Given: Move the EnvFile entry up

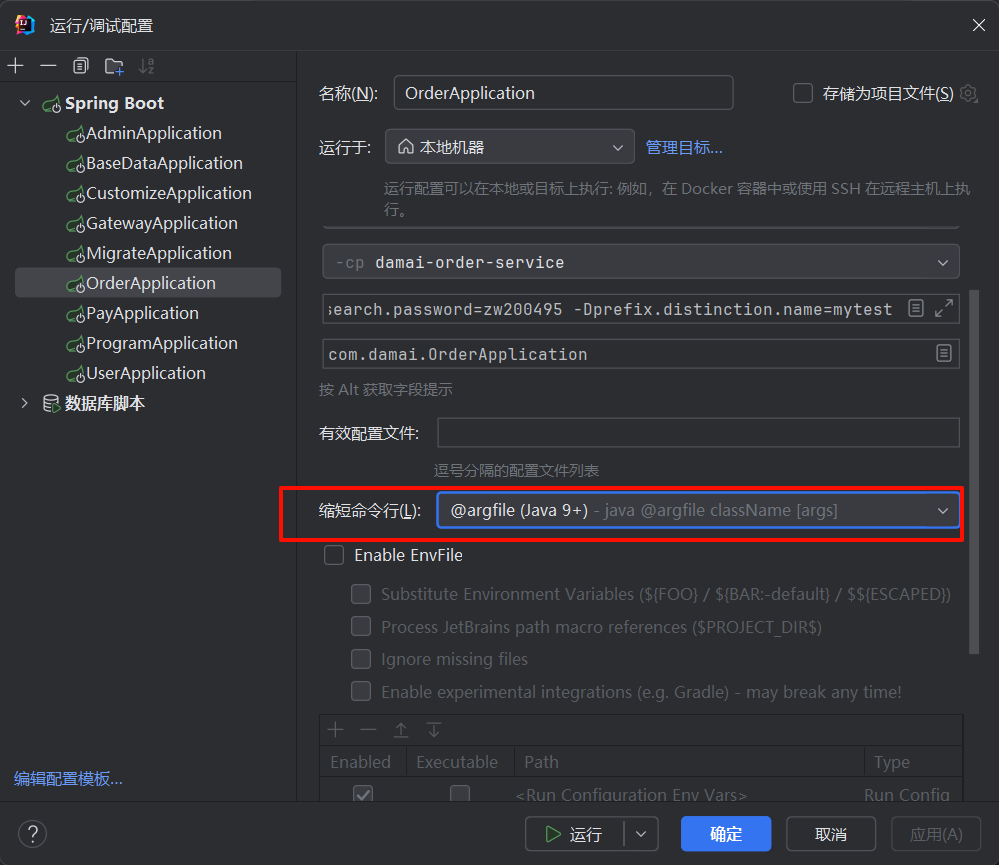Looking at the screenshot, I should coord(401,730).
